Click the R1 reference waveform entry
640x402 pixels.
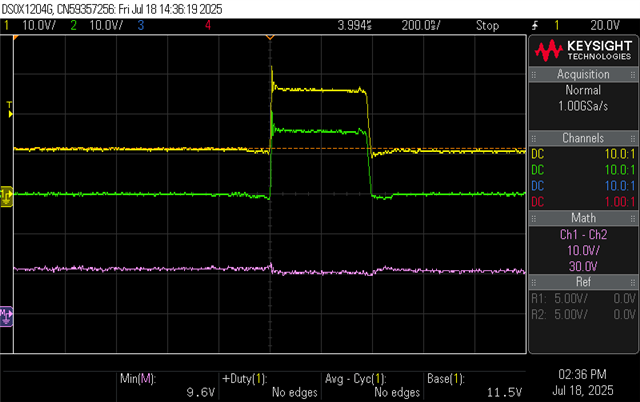pyautogui.click(x=583, y=298)
